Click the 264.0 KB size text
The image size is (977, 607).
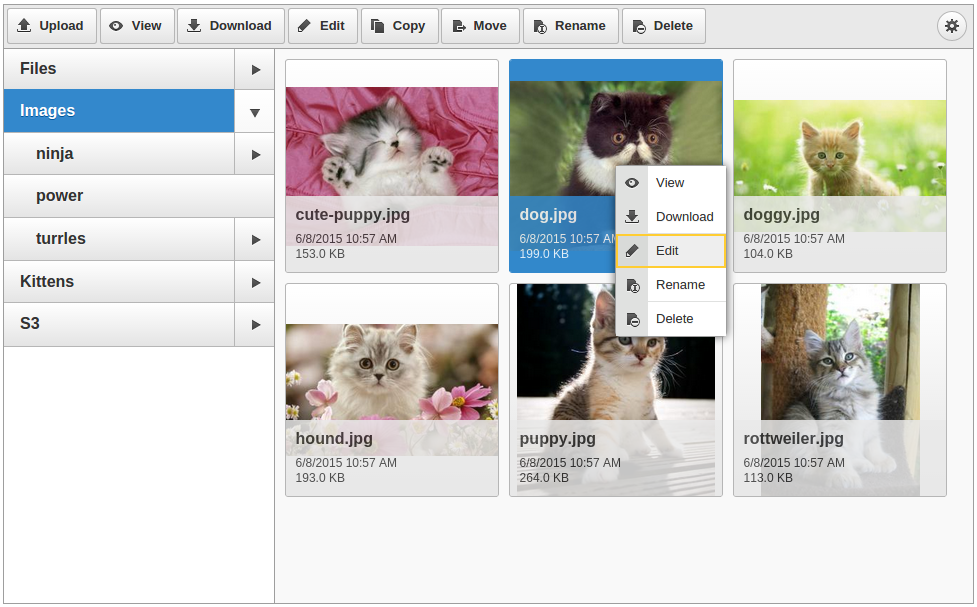543,478
